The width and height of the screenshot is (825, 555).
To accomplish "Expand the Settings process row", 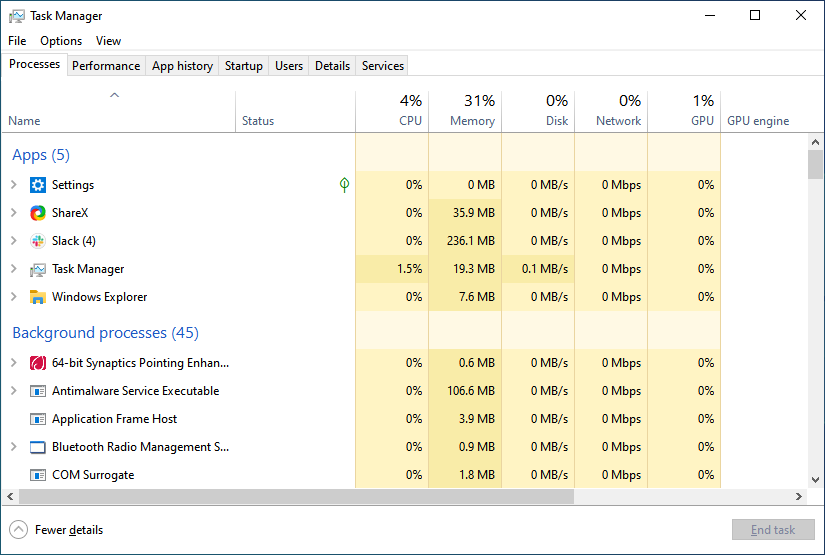I will (14, 185).
